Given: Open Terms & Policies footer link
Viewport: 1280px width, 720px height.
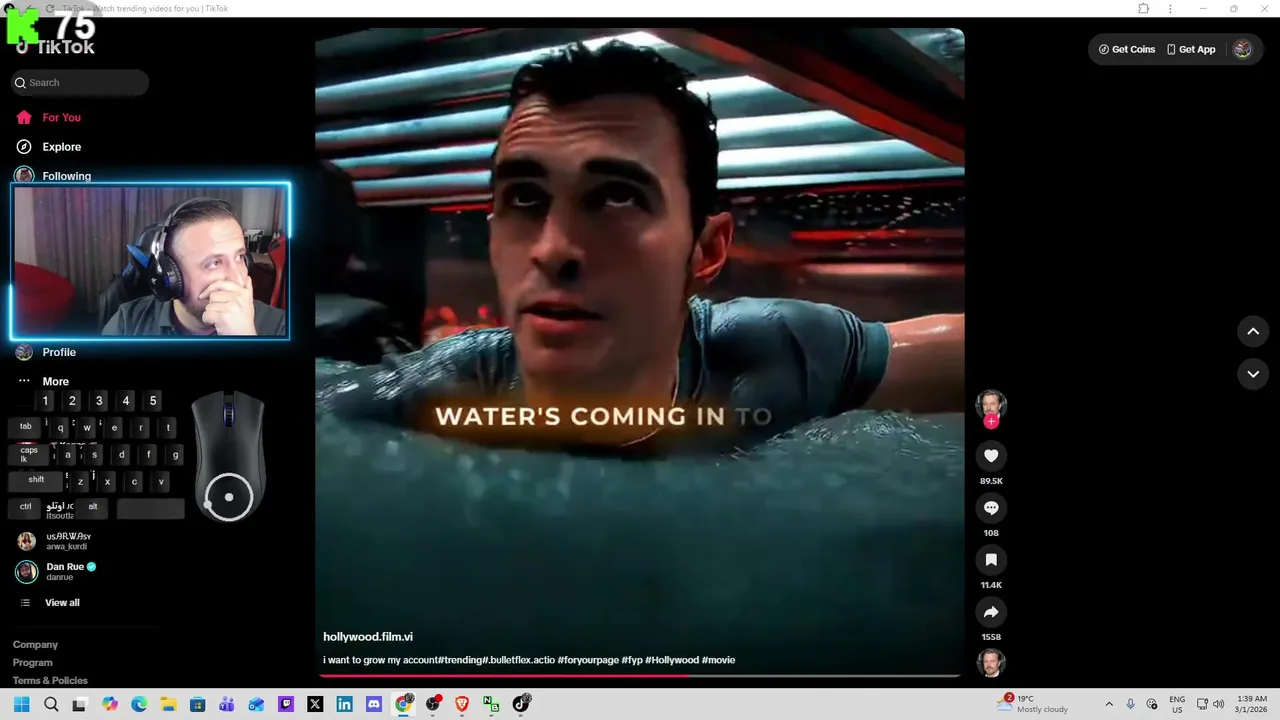Looking at the screenshot, I should click(50, 681).
